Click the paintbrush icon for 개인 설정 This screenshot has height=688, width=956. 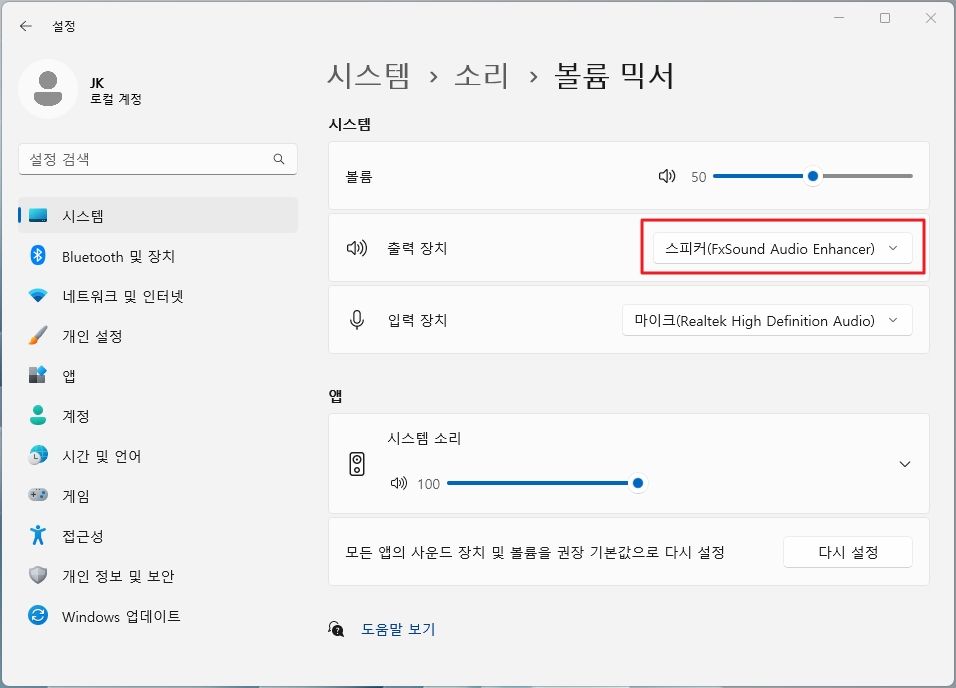tap(38, 335)
